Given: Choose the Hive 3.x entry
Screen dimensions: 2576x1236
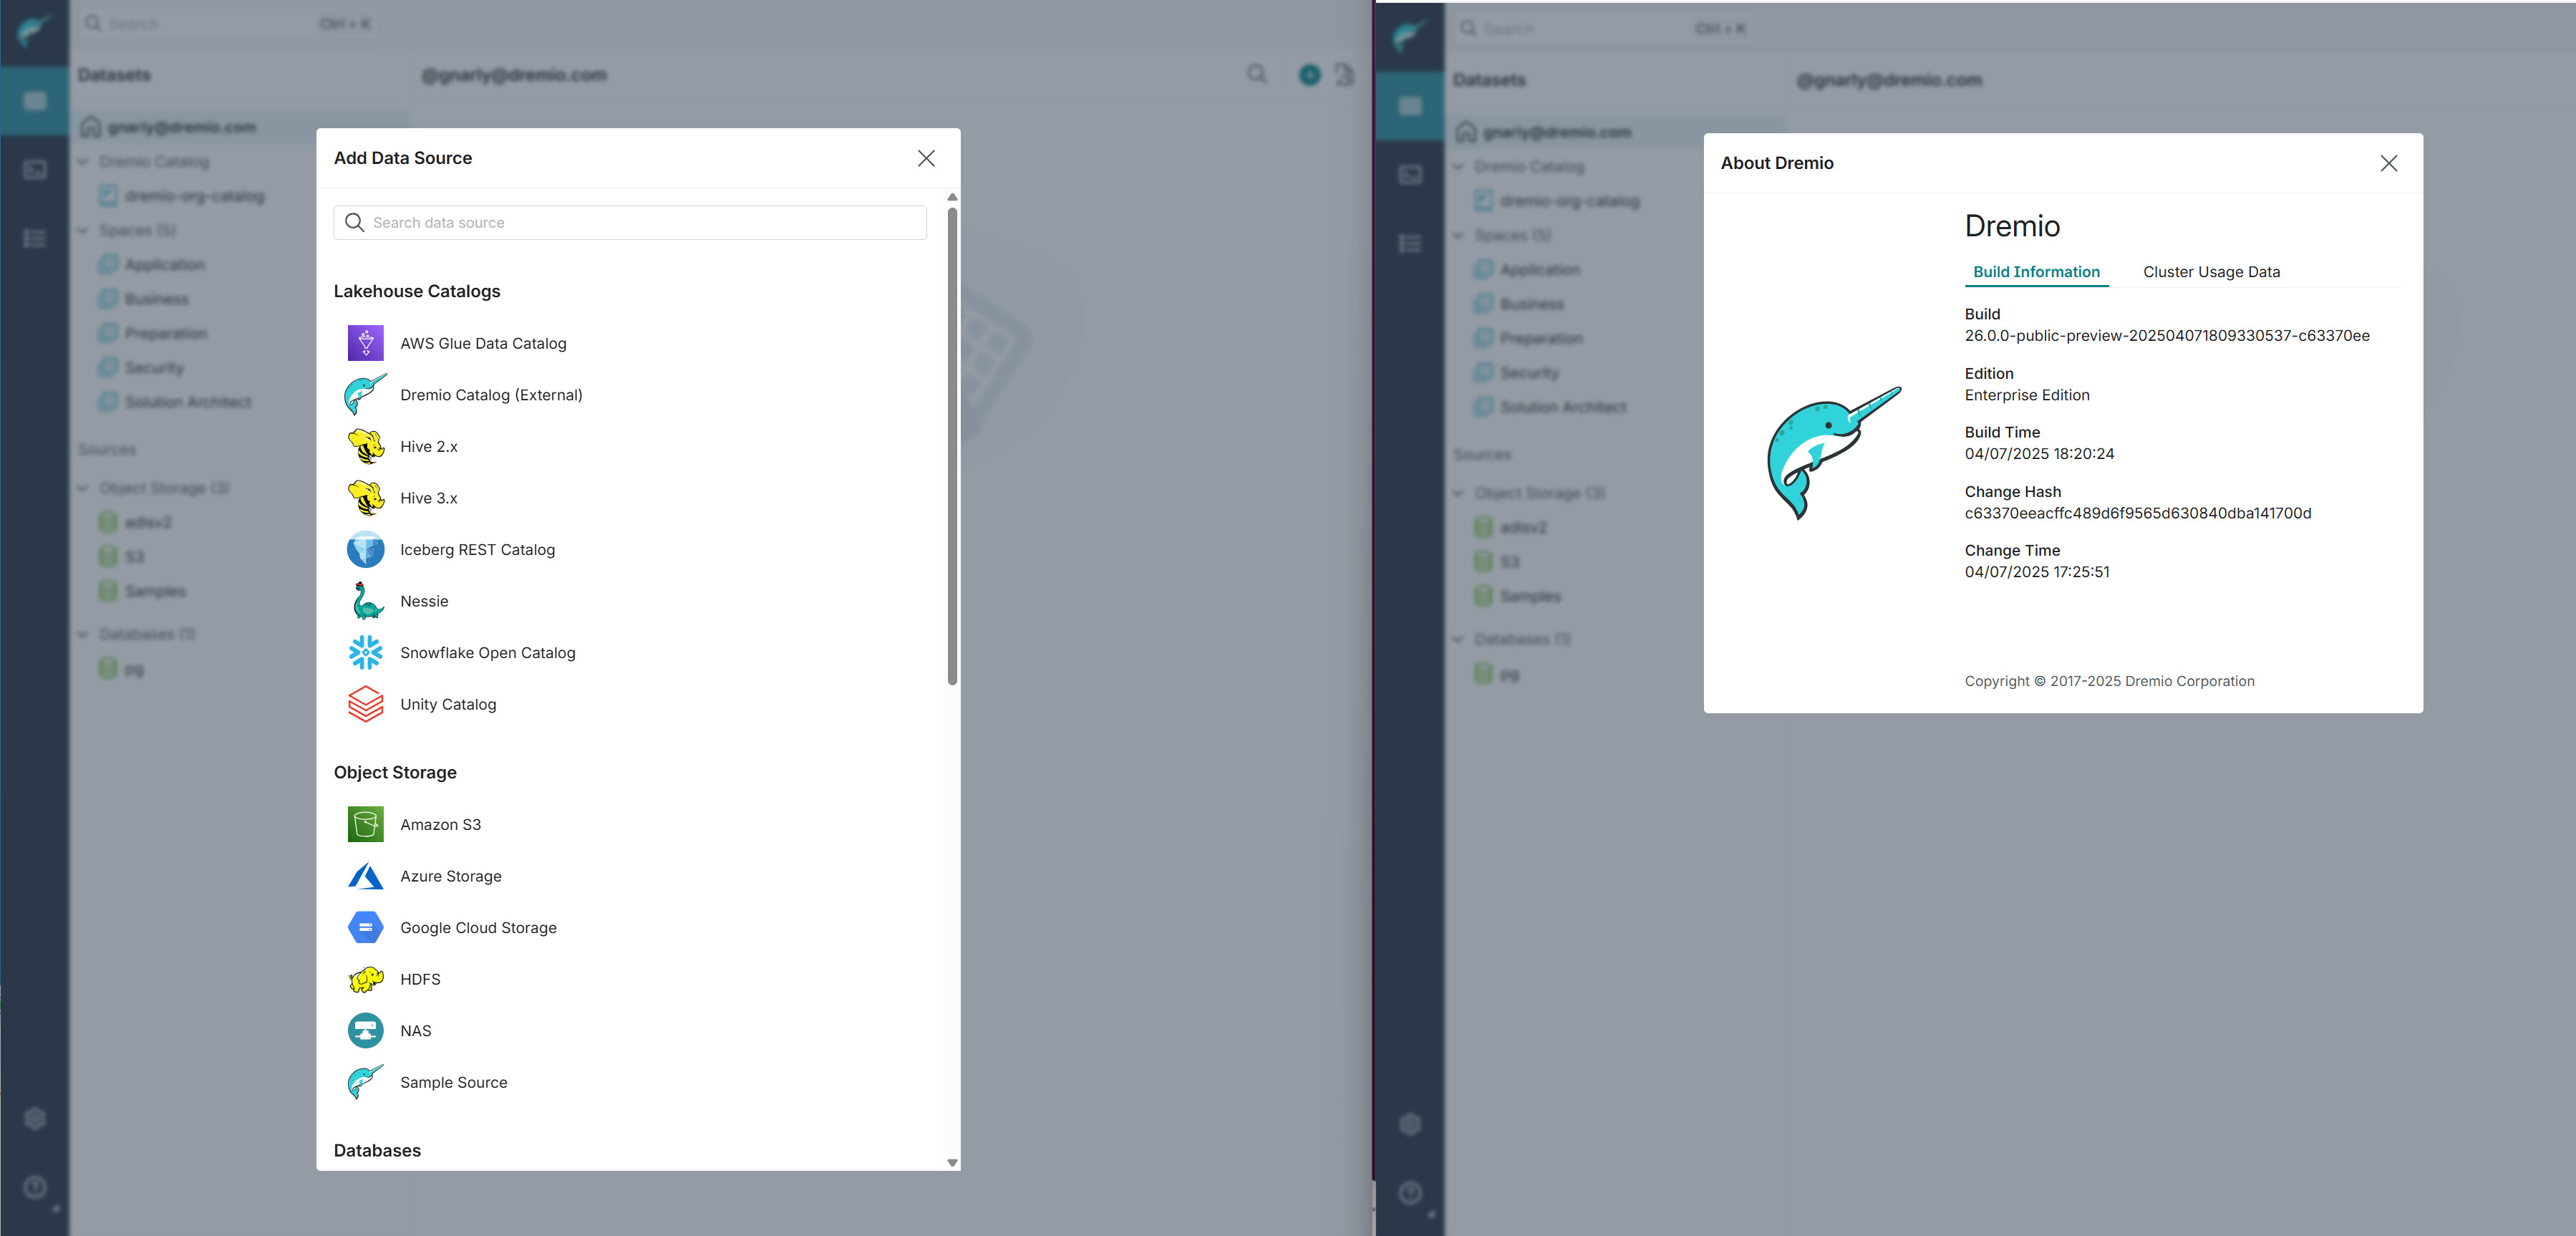Looking at the screenshot, I should click(428, 498).
